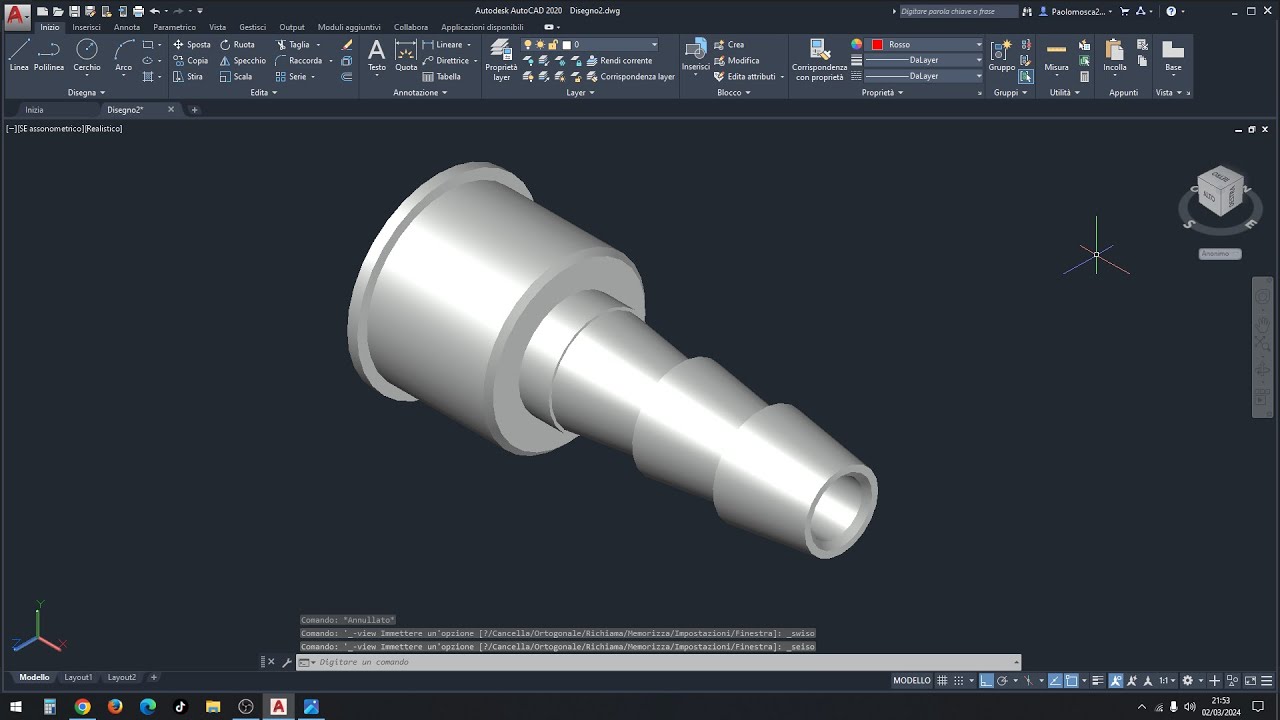Viewport: 1280px width, 720px height.
Task: Expand the Proprietà panel
Action: (882, 93)
